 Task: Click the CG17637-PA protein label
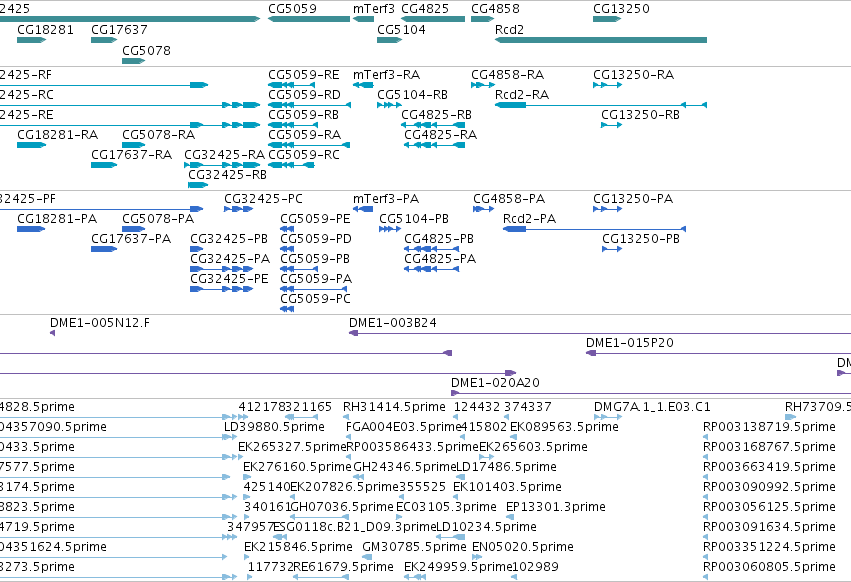point(131,238)
